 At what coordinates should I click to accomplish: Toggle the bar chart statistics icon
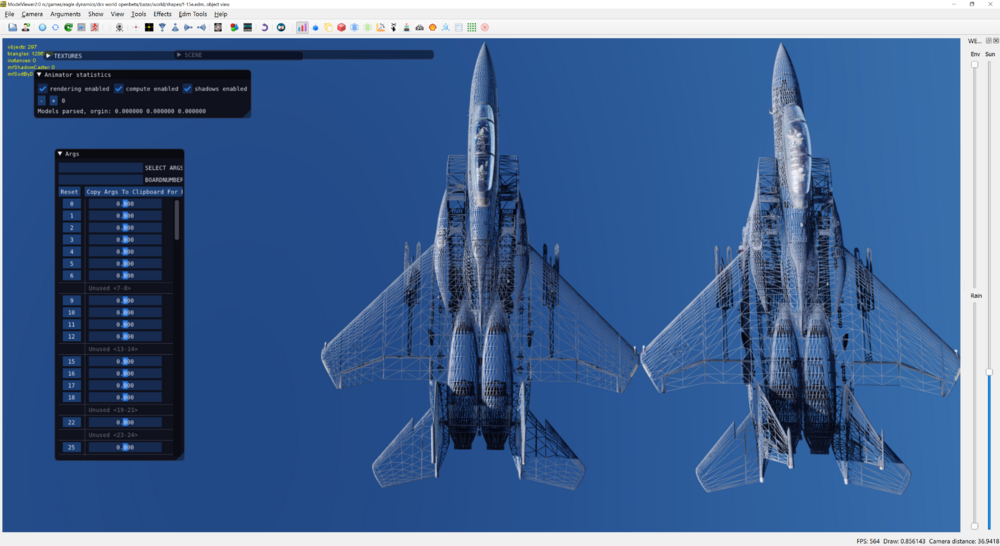pos(302,27)
